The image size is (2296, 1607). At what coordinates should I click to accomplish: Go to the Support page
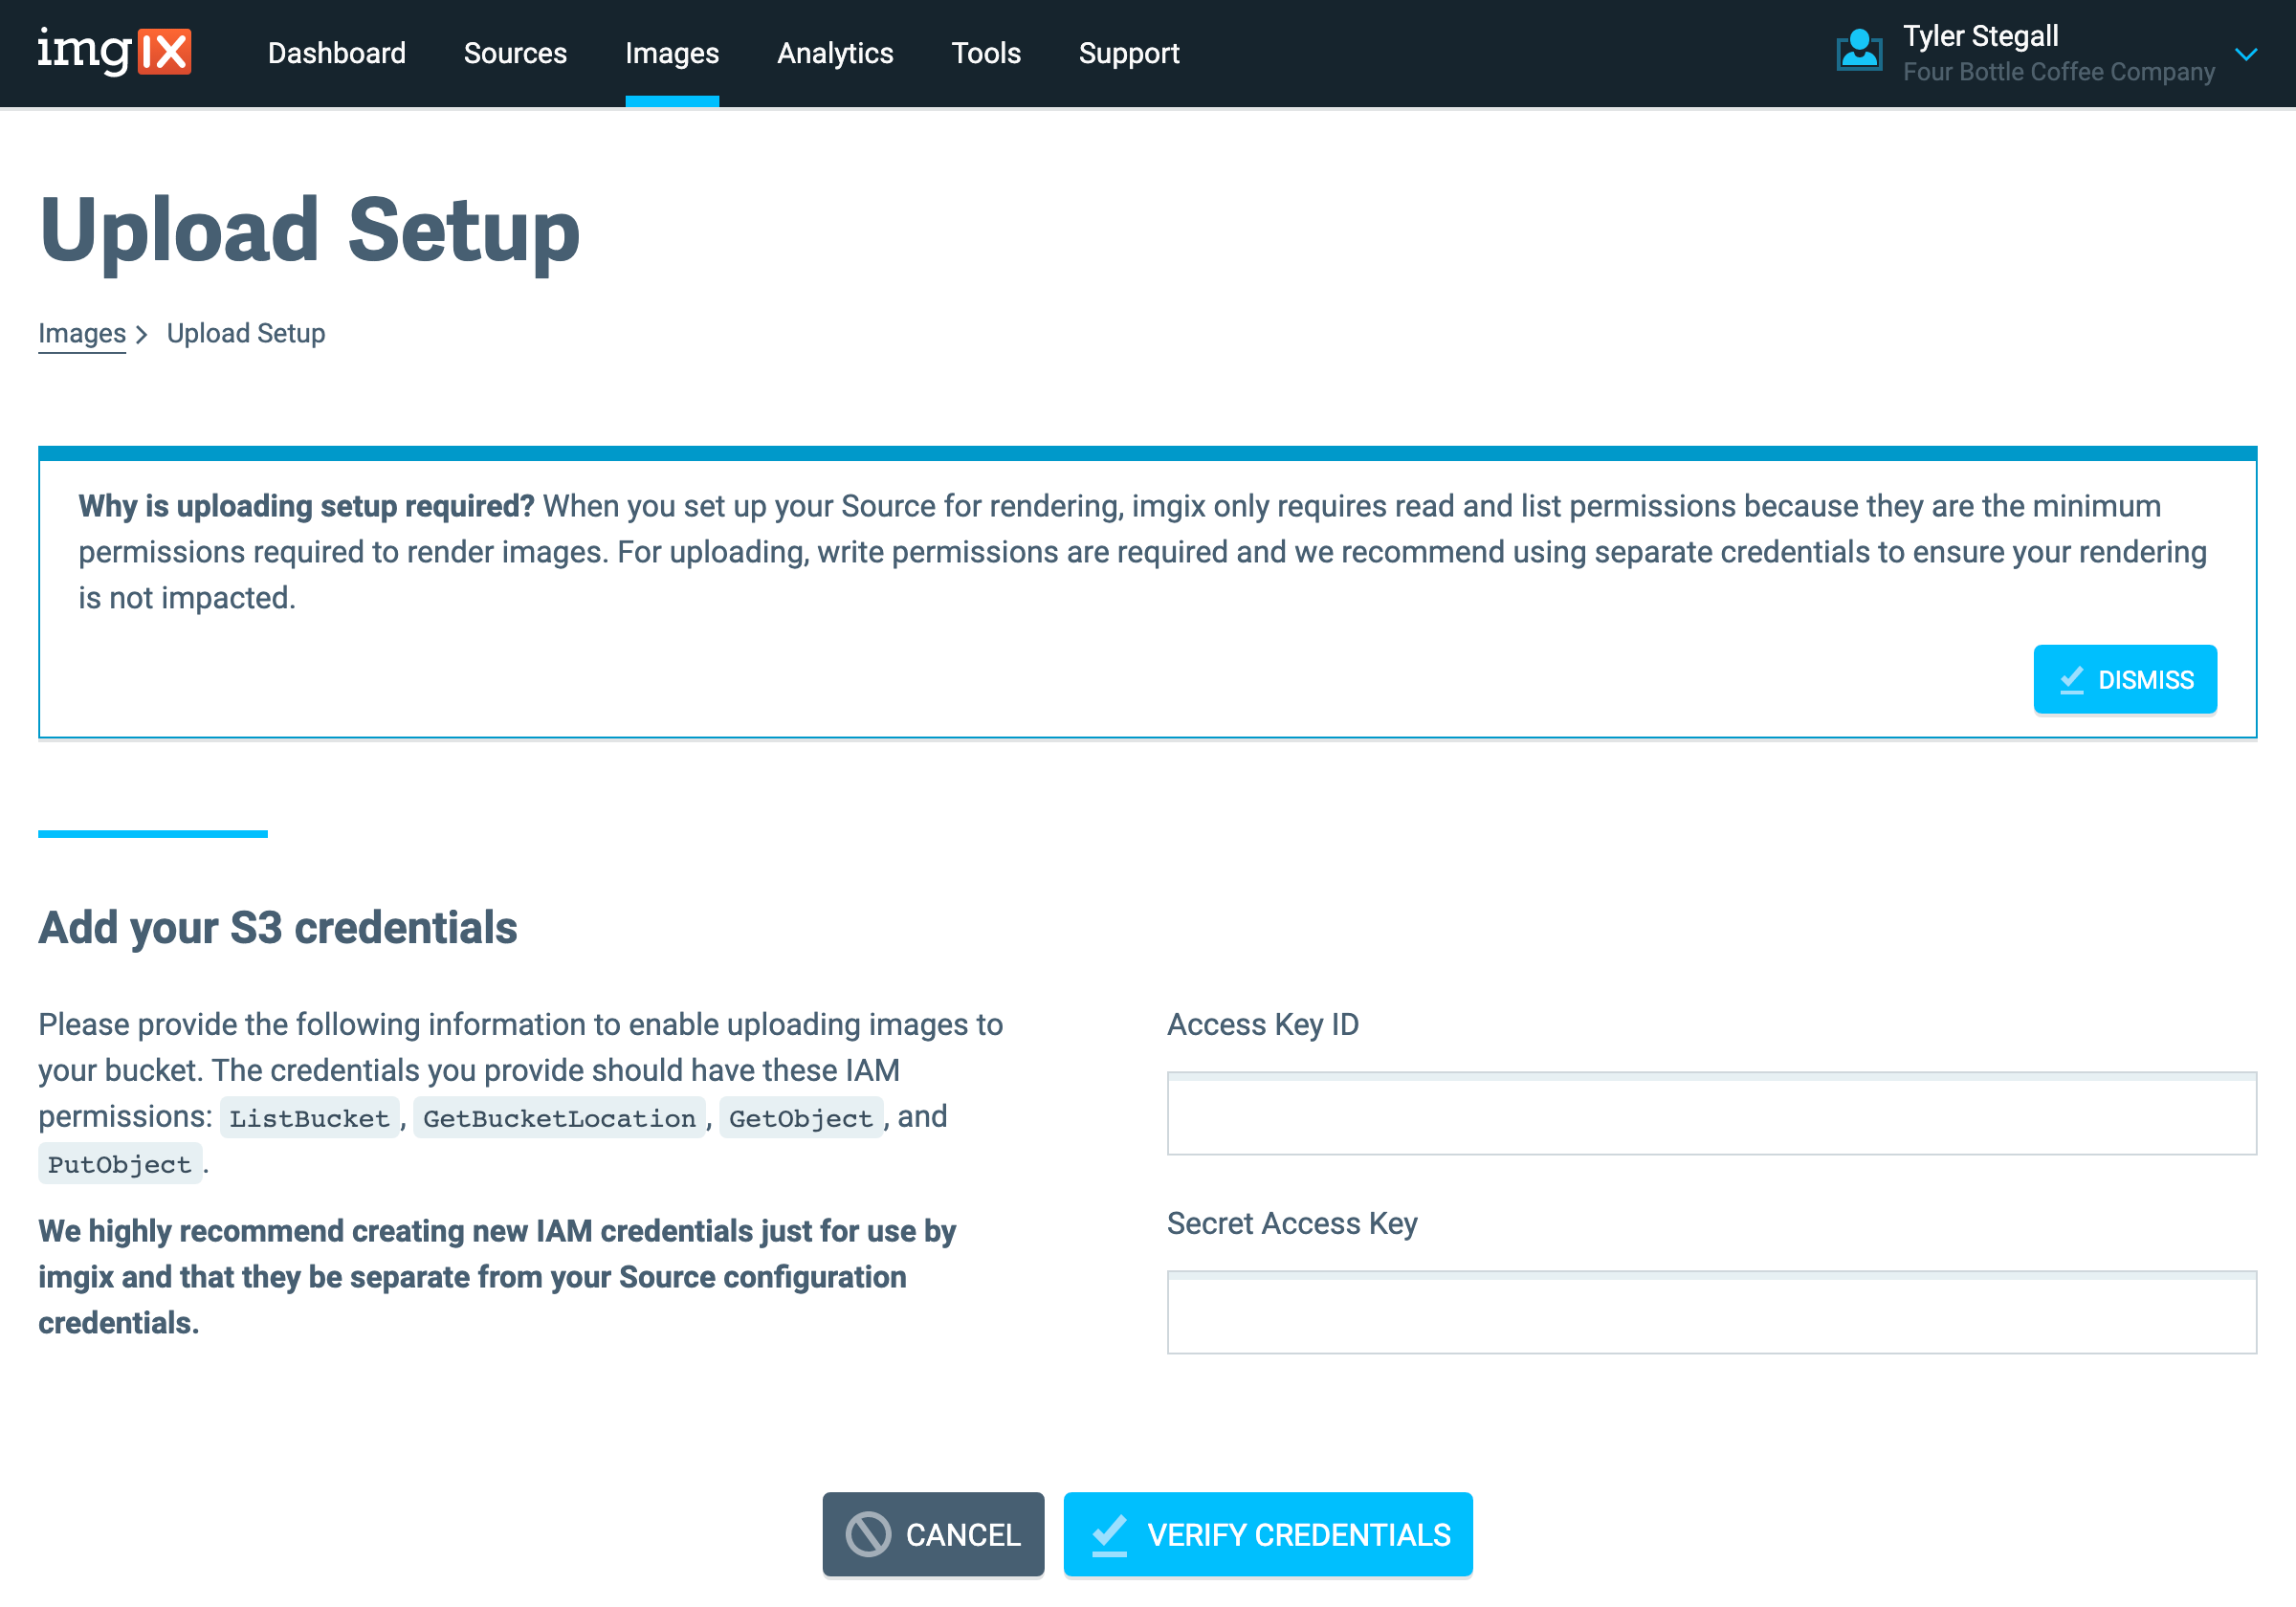point(1129,53)
